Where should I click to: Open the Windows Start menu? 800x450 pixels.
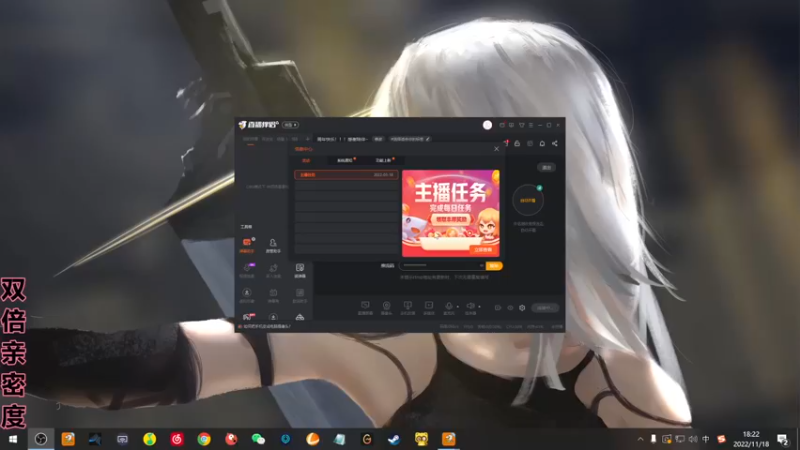point(13,439)
